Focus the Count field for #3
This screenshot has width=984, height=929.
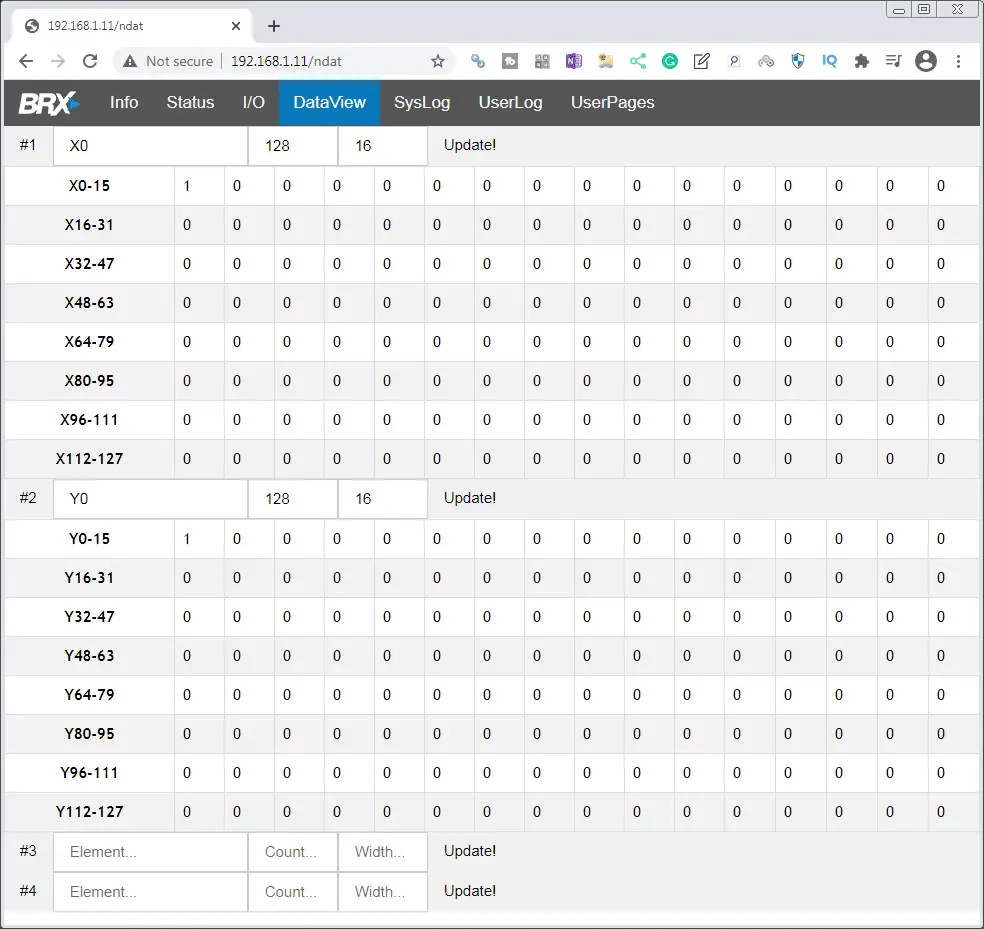[293, 852]
